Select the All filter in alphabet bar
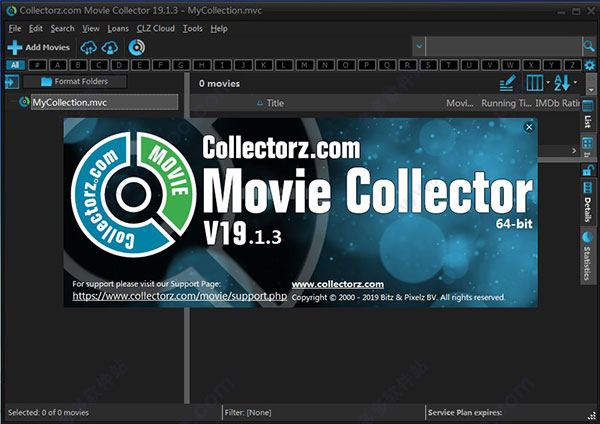 (x=15, y=65)
